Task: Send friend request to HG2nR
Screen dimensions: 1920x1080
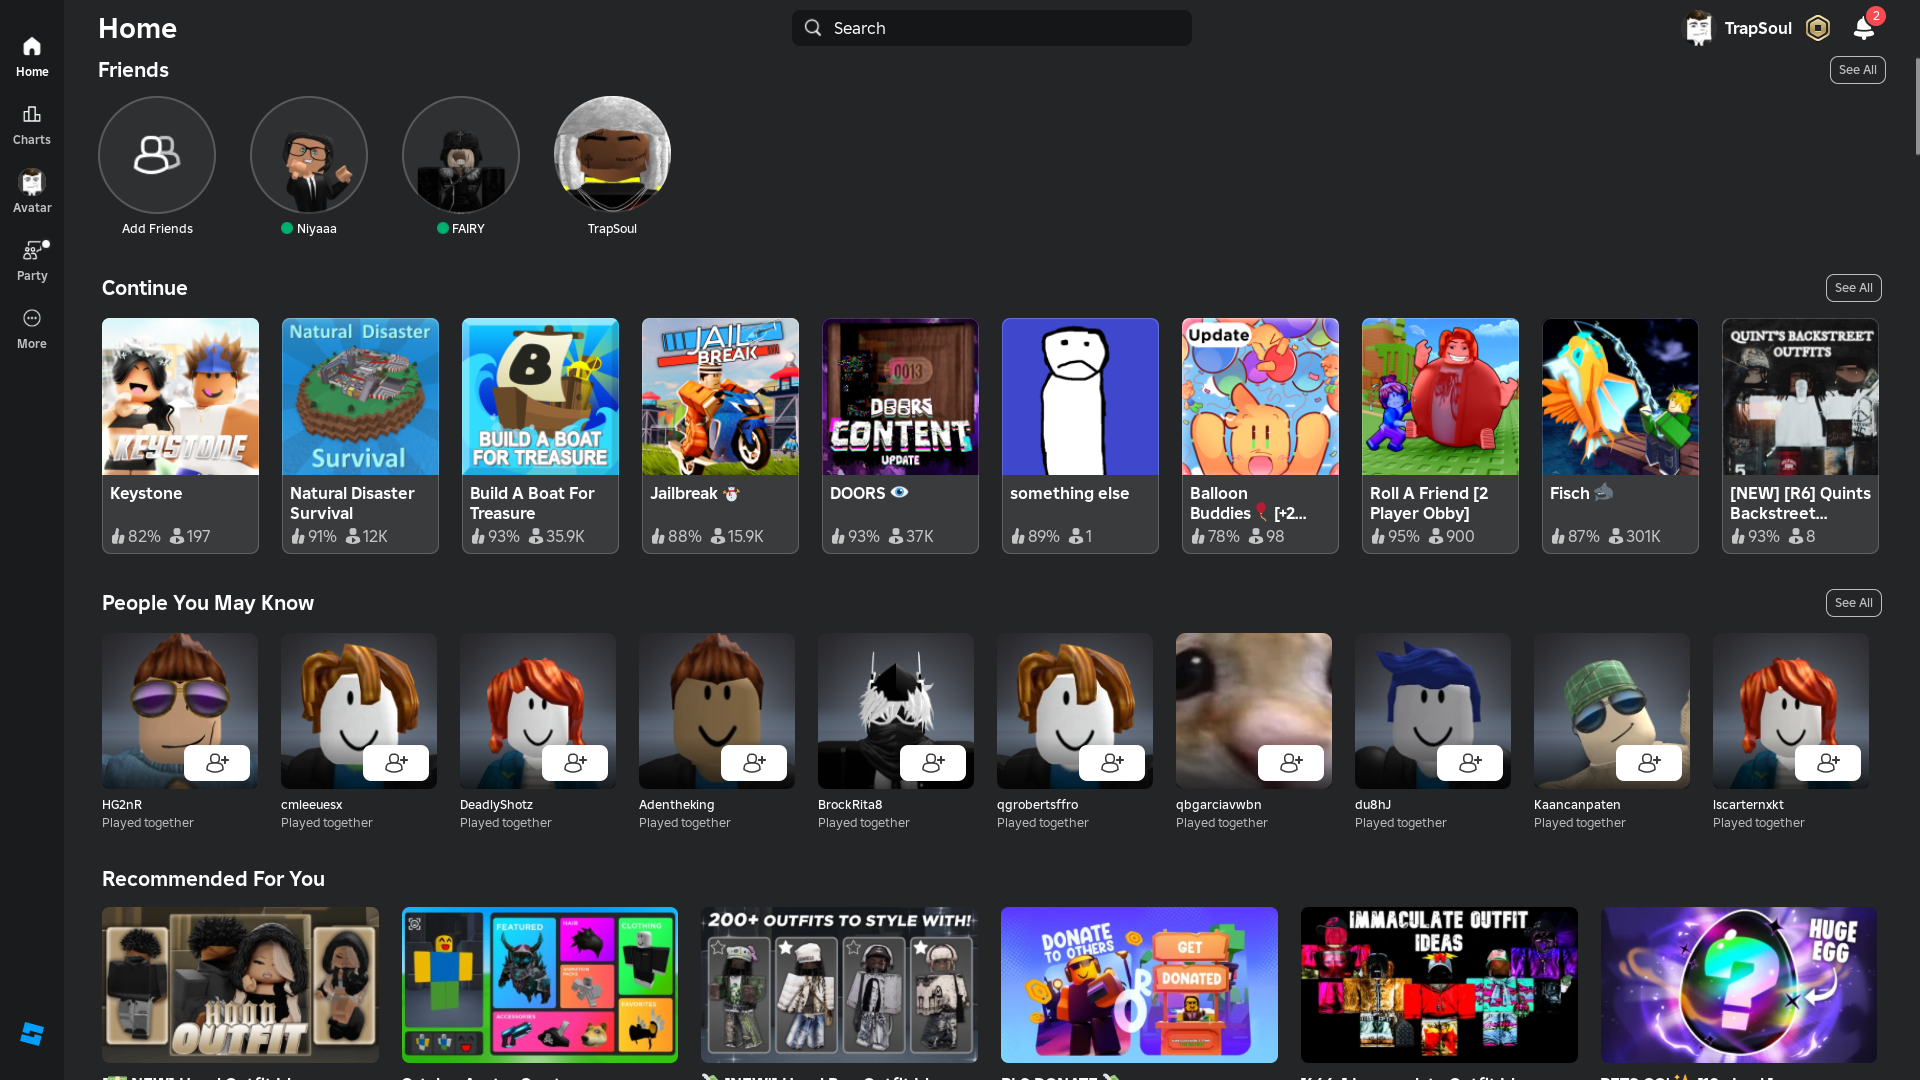Action: [x=217, y=763]
